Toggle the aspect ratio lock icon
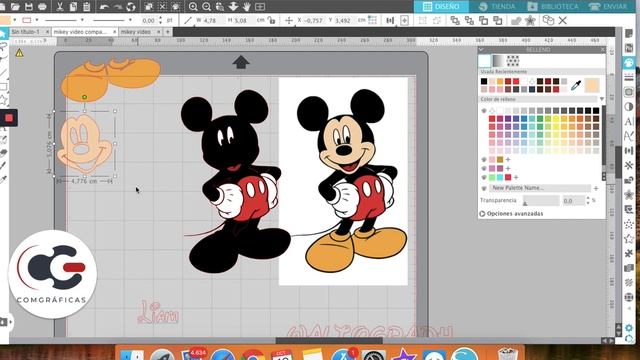 (271, 20)
